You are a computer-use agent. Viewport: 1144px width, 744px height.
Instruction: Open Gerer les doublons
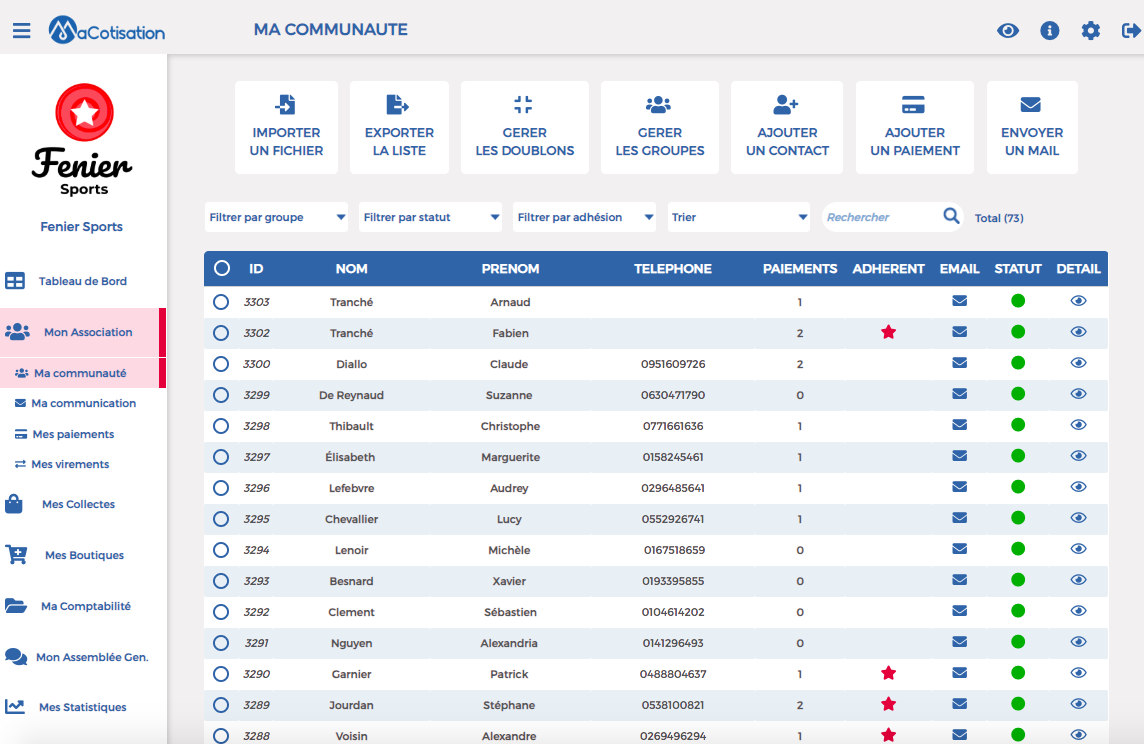click(524, 127)
